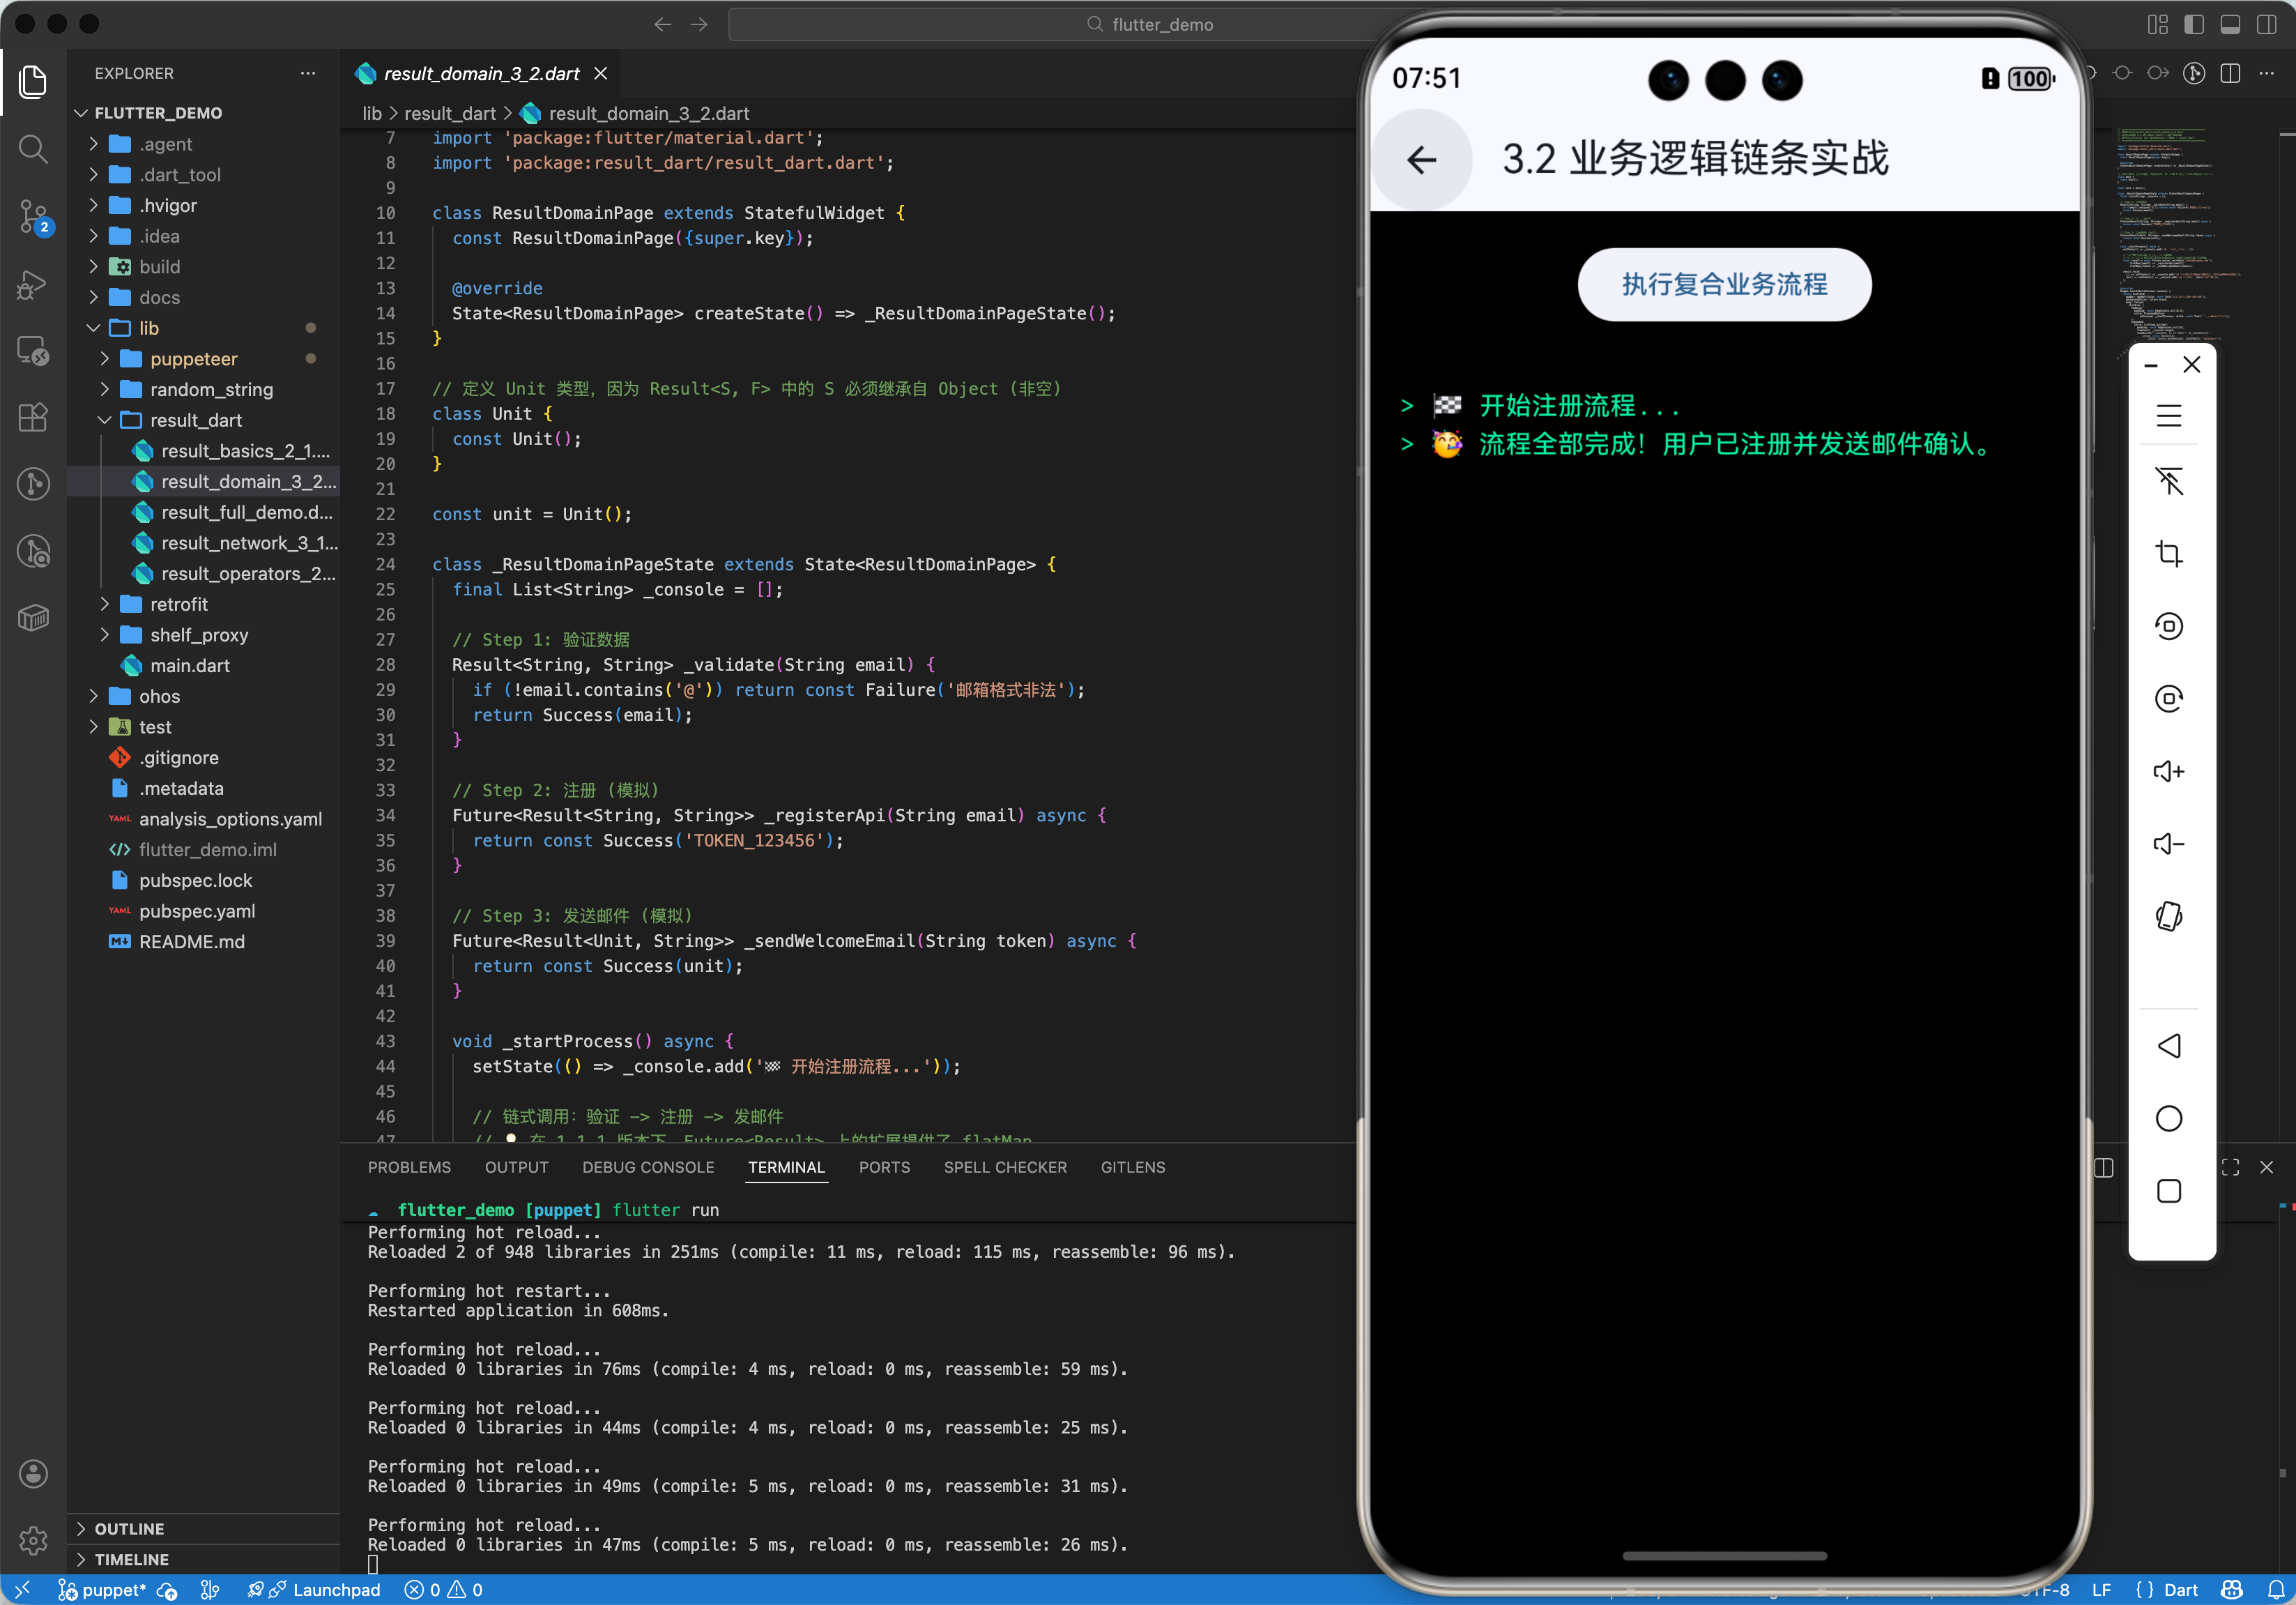
Task: Click the emulator screenshot crop icon
Action: tap(2168, 554)
